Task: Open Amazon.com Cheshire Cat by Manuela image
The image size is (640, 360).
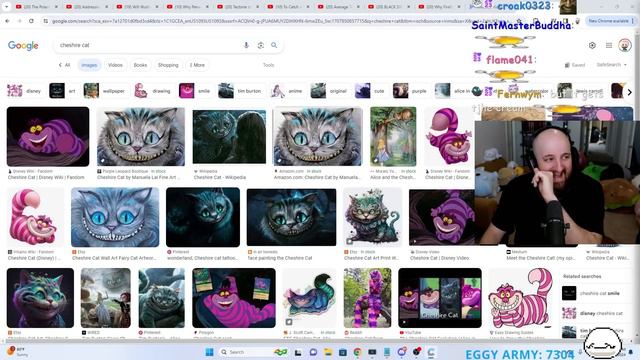Action: pyautogui.click(x=317, y=136)
